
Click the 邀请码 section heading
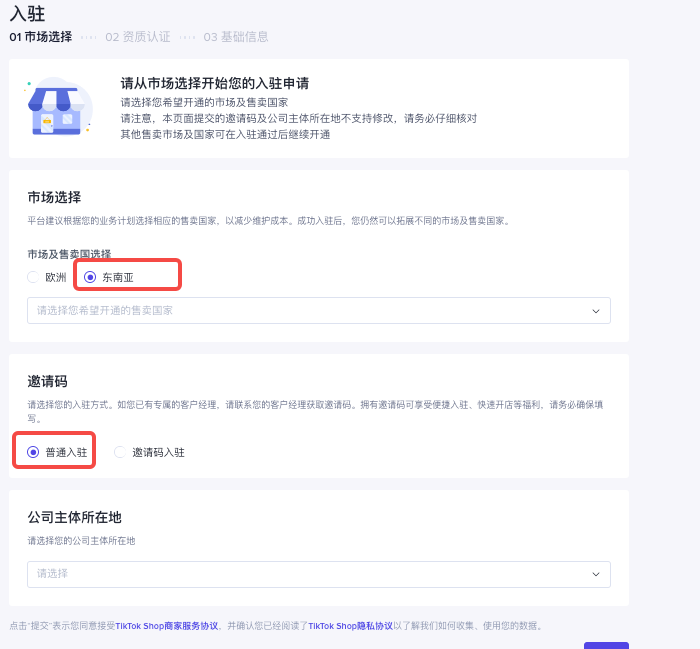(47, 381)
